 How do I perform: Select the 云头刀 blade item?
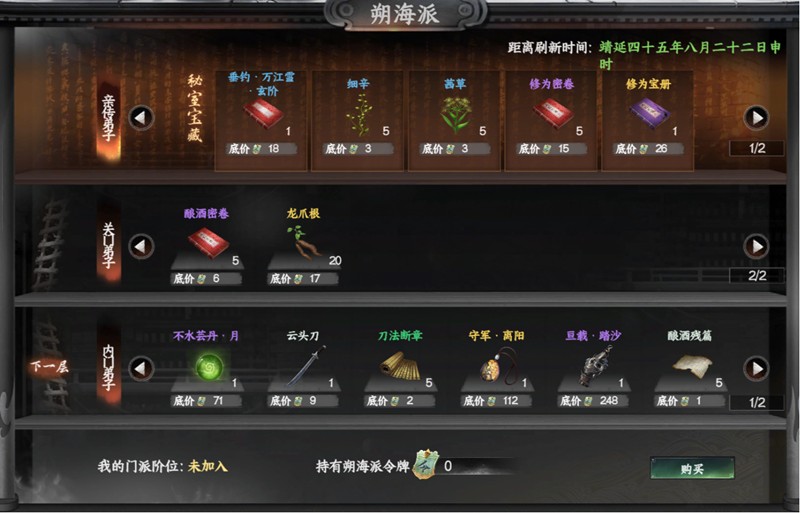(x=306, y=365)
